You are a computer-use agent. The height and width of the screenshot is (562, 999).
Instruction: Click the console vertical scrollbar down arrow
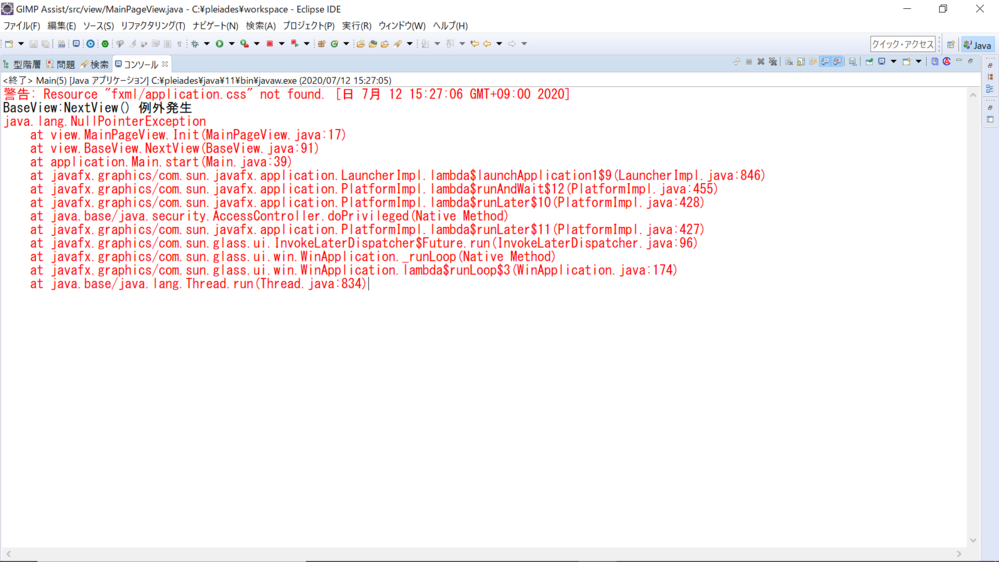pyautogui.click(x=973, y=540)
